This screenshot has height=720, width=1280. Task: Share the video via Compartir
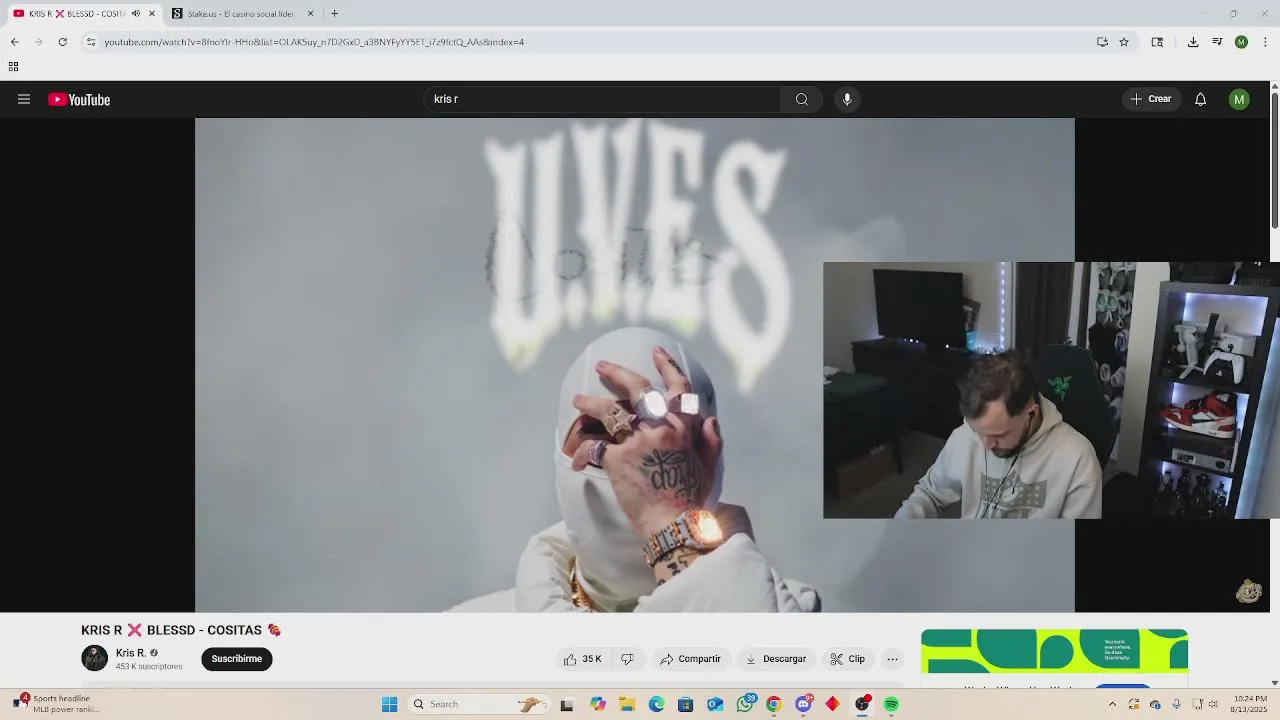click(690, 659)
